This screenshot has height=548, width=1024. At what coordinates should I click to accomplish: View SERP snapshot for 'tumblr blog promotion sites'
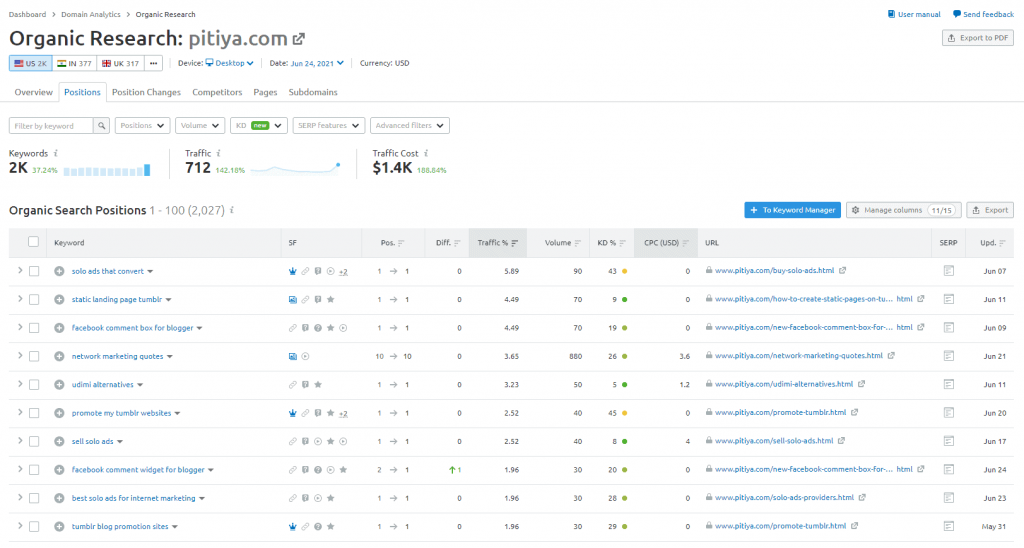(x=949, y=526)
